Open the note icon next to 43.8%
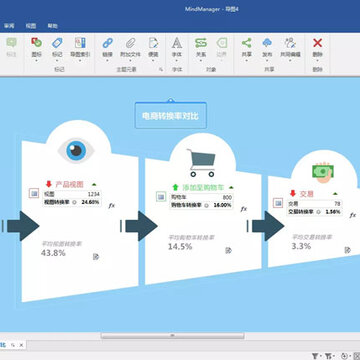 [96, 256]
